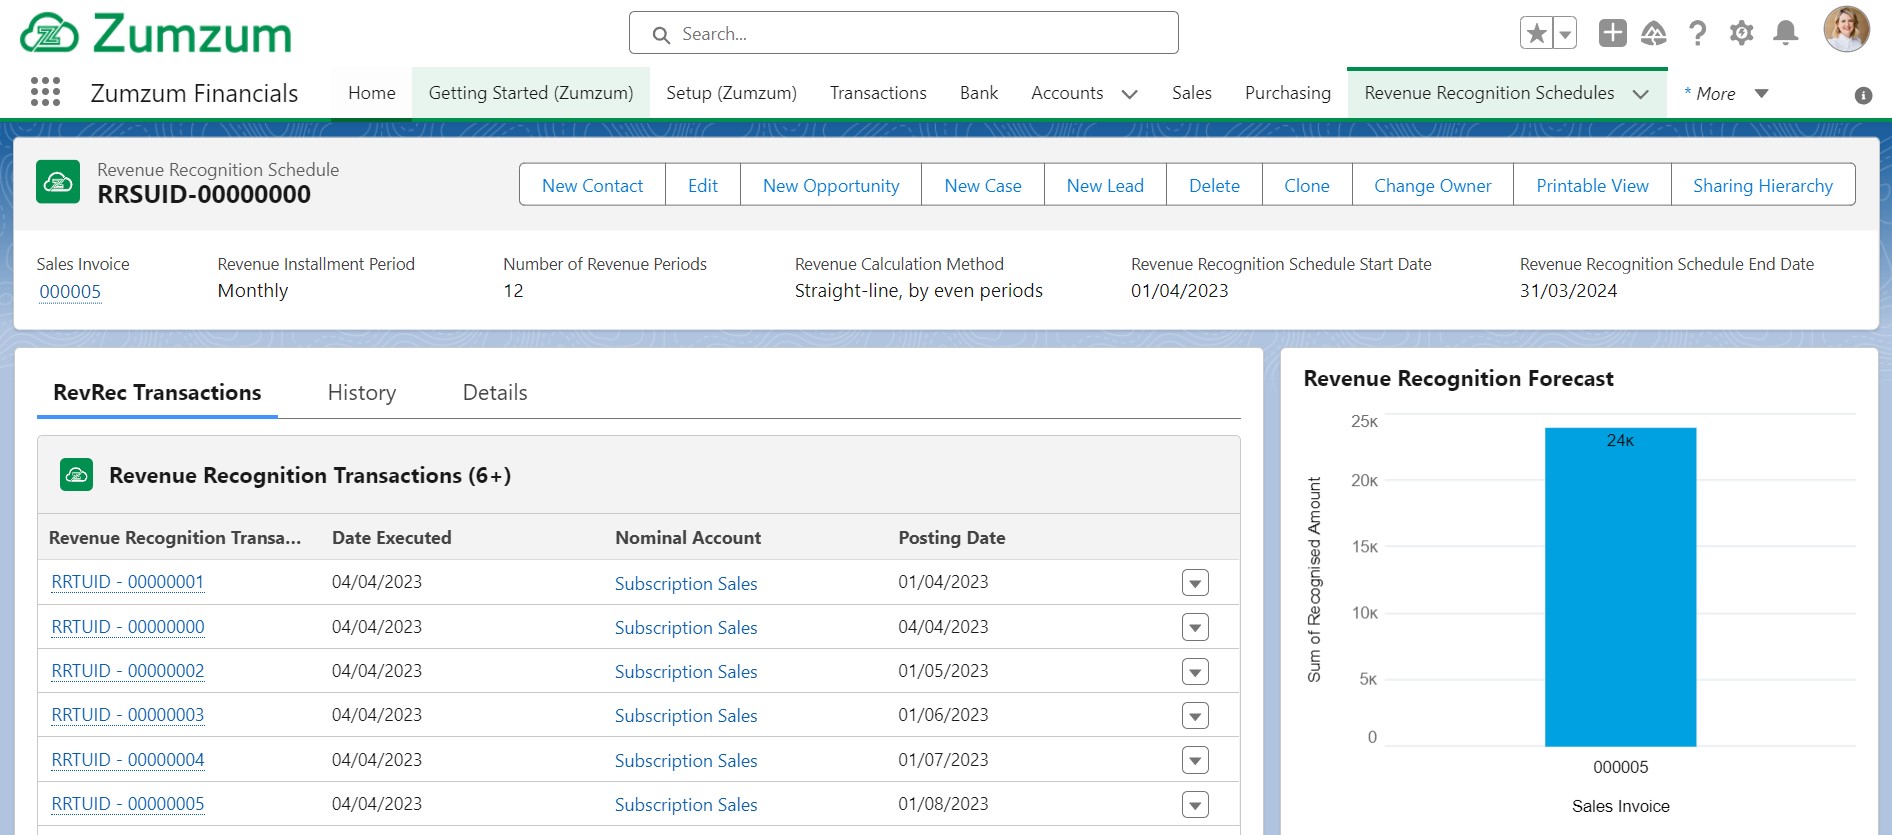
Task: Open transaction RRTUID - 00000000
Action: (128, 627)
